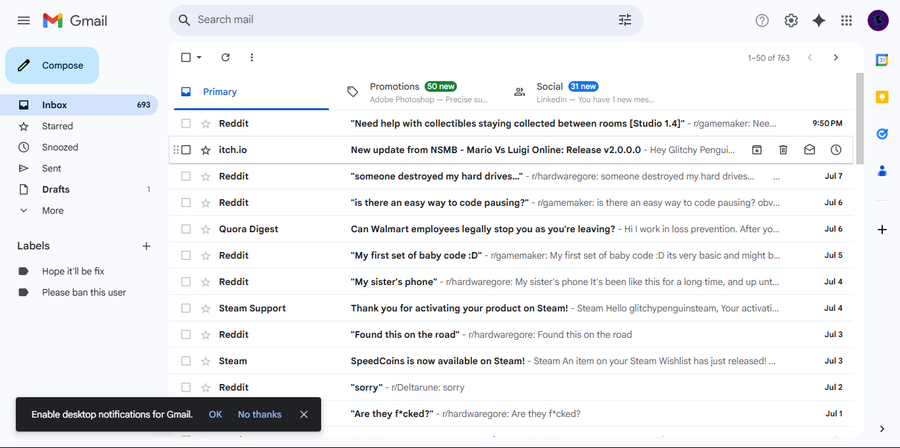Open the Gemini sparkle icon
Screen dimensions: 900x448
coord(818,21)
